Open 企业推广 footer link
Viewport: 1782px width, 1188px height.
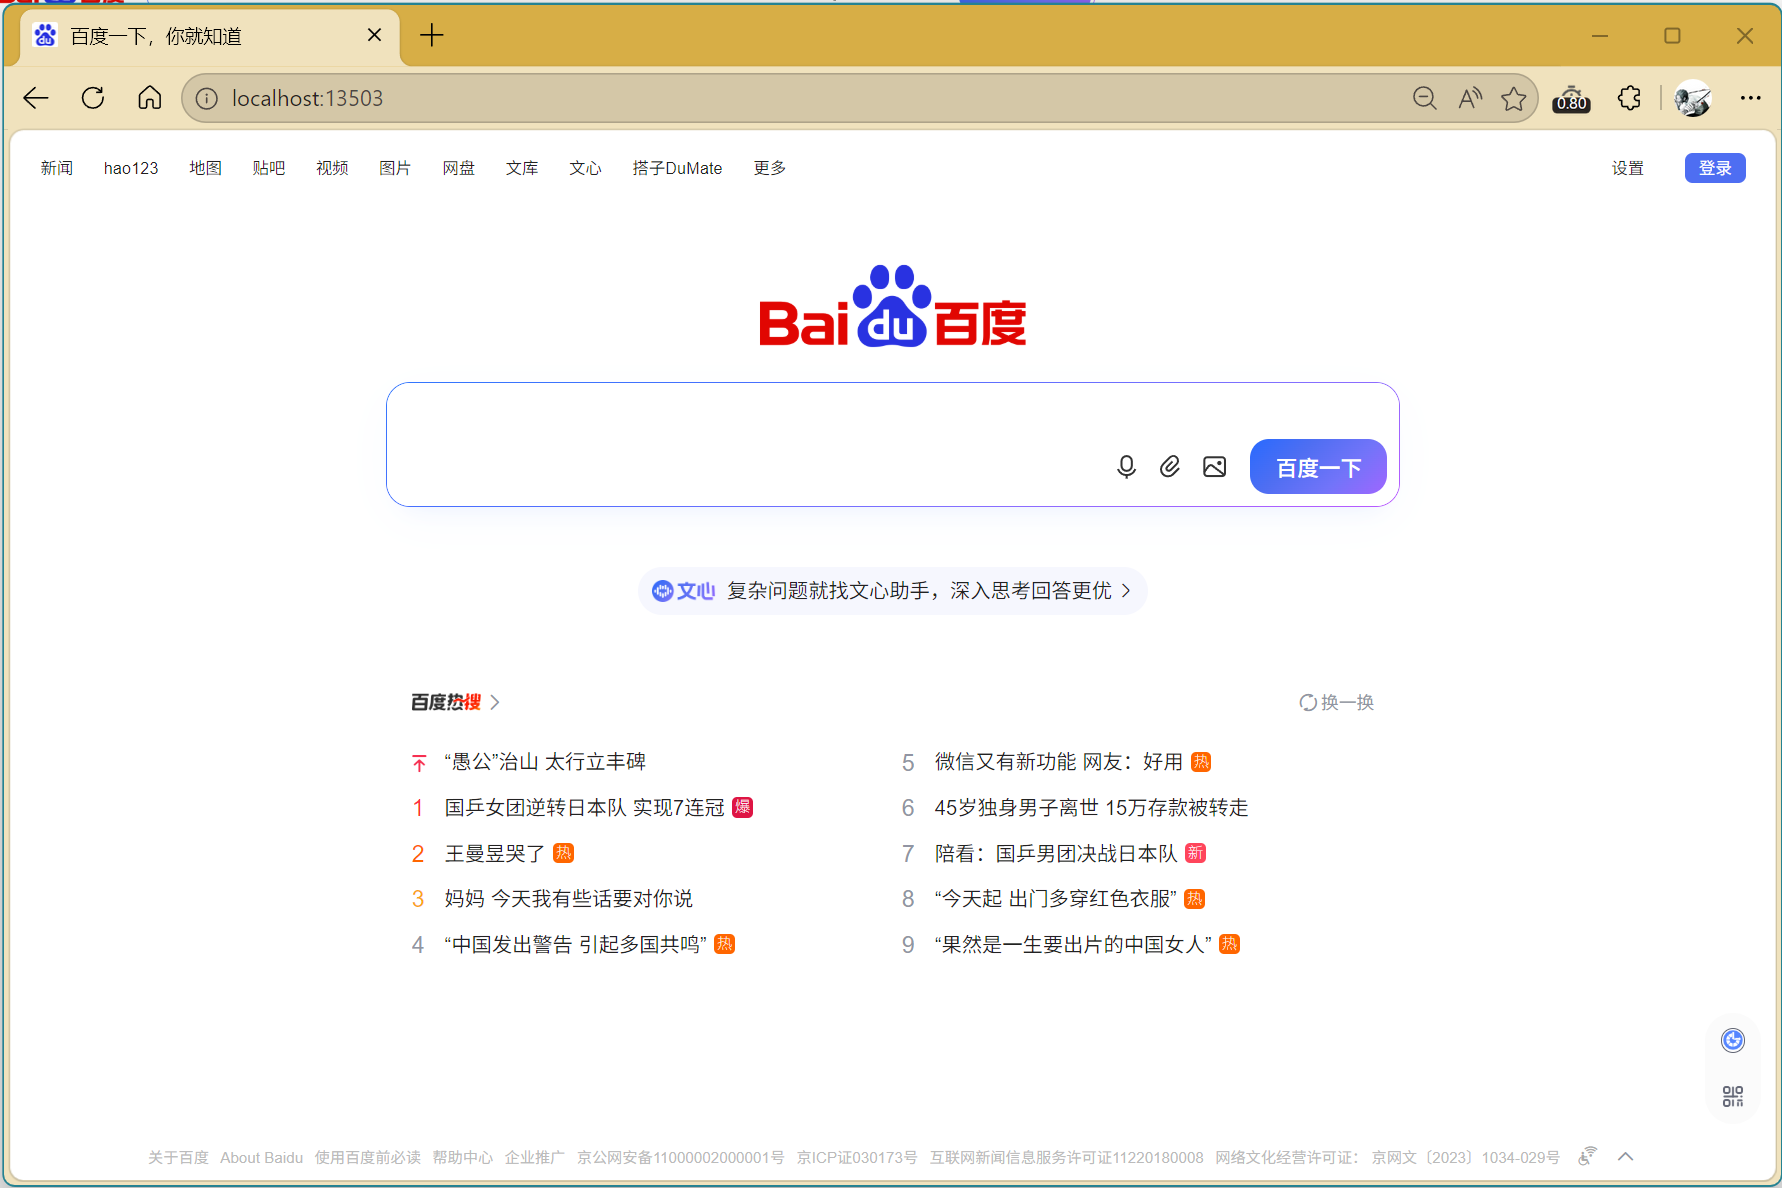tap(535, 1157)
